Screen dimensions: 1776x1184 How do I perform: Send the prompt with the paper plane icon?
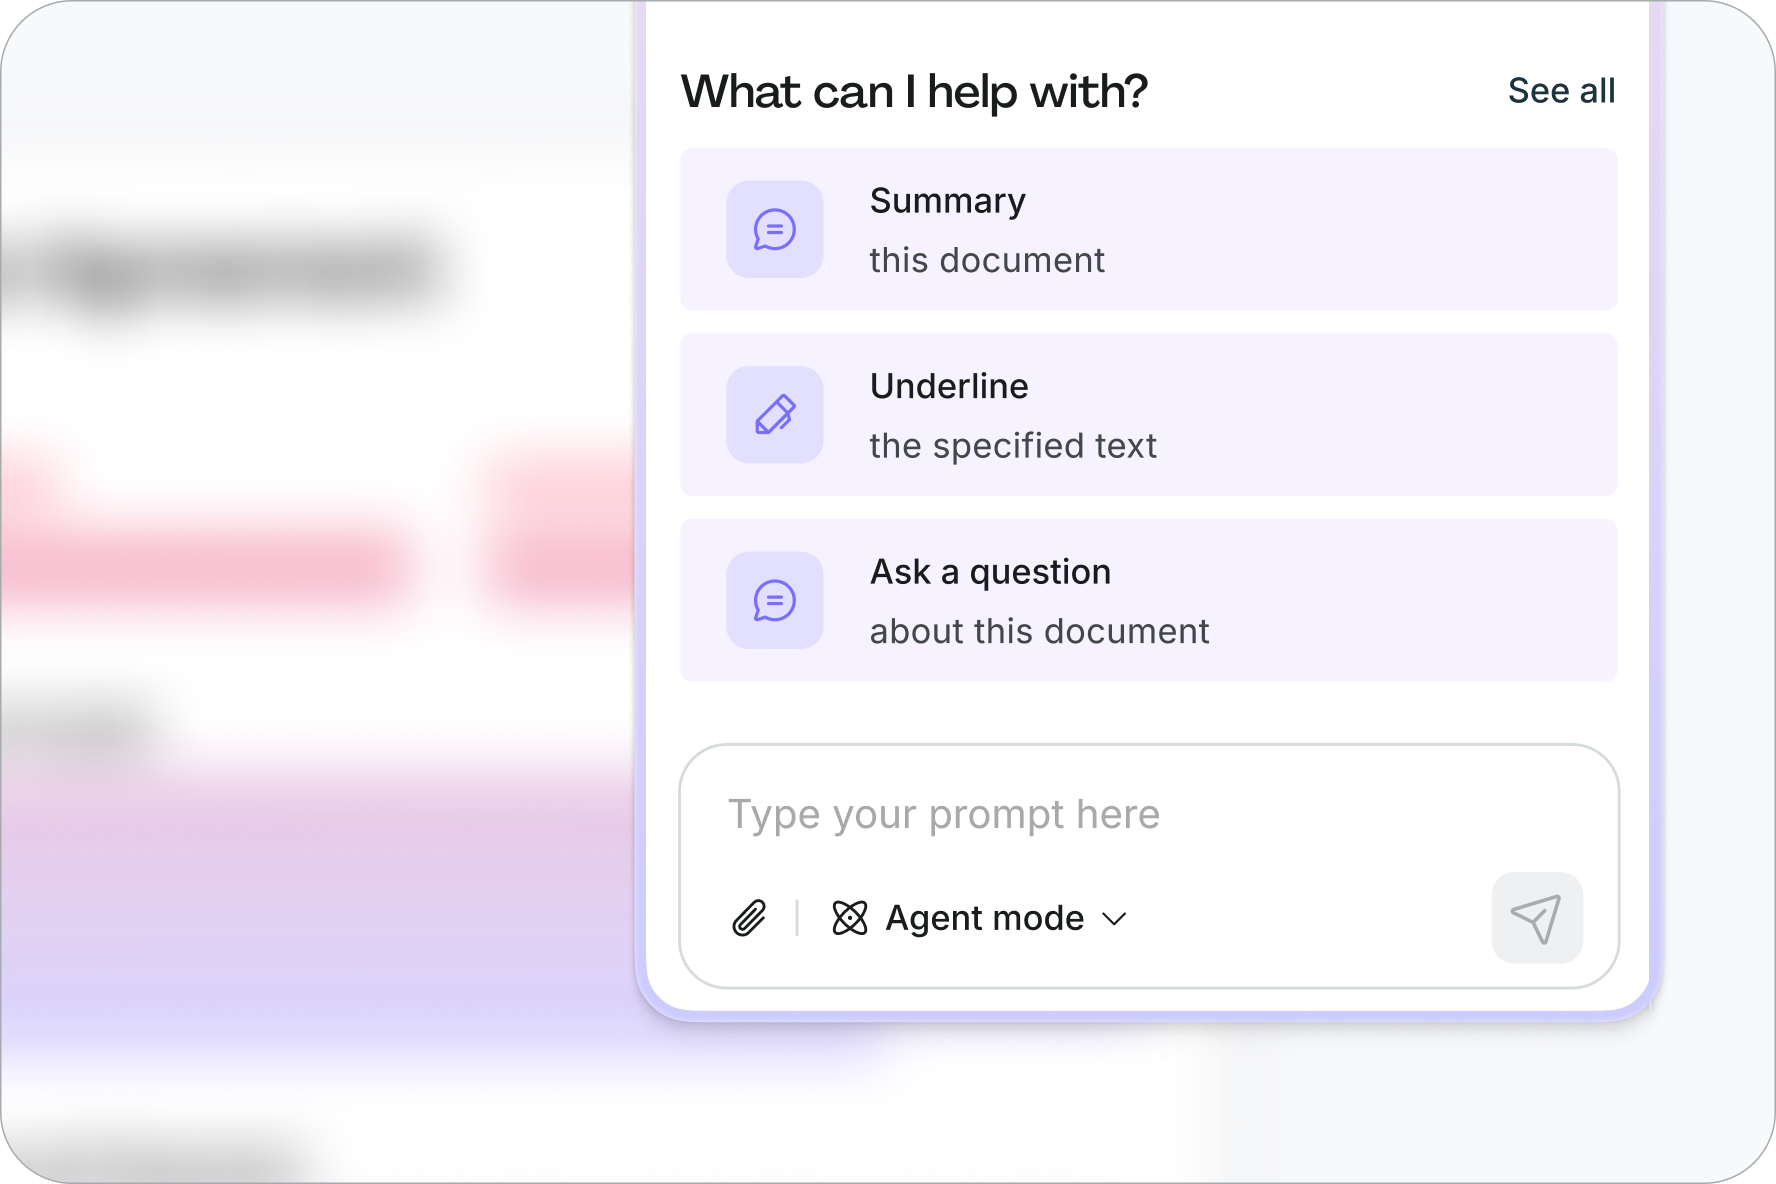click(1536, 918)
